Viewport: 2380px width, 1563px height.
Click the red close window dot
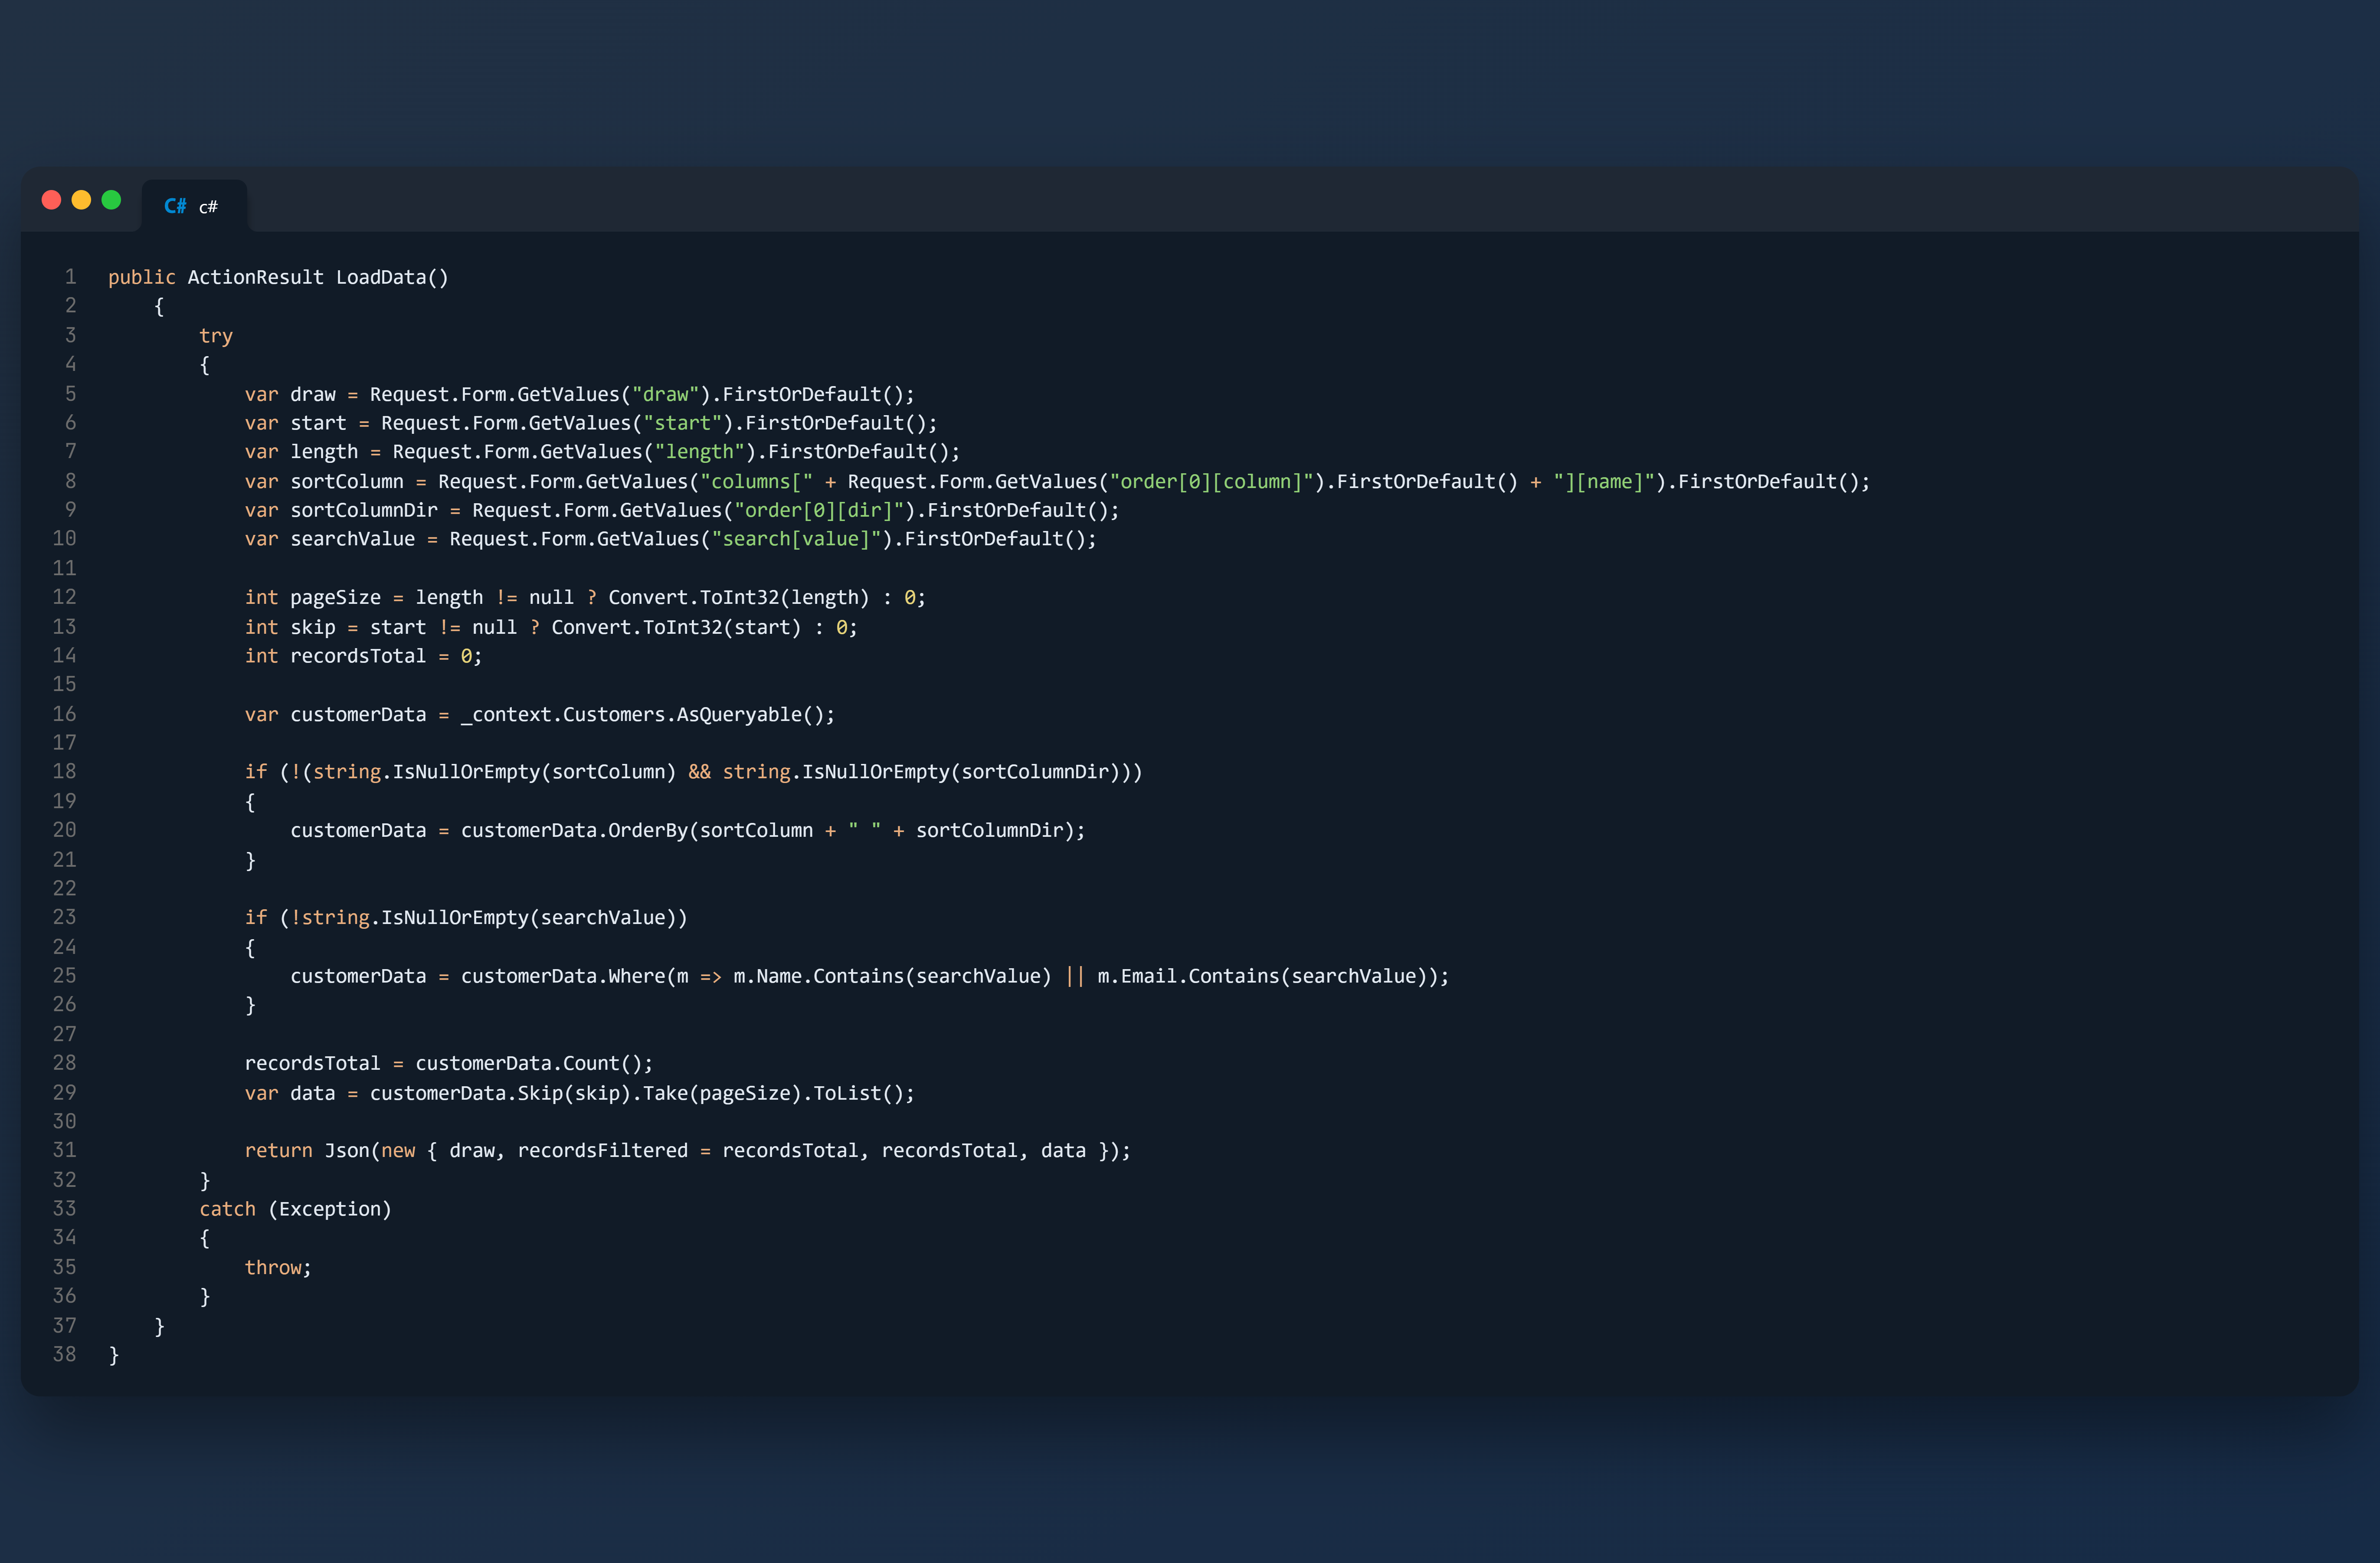point(51,200)
